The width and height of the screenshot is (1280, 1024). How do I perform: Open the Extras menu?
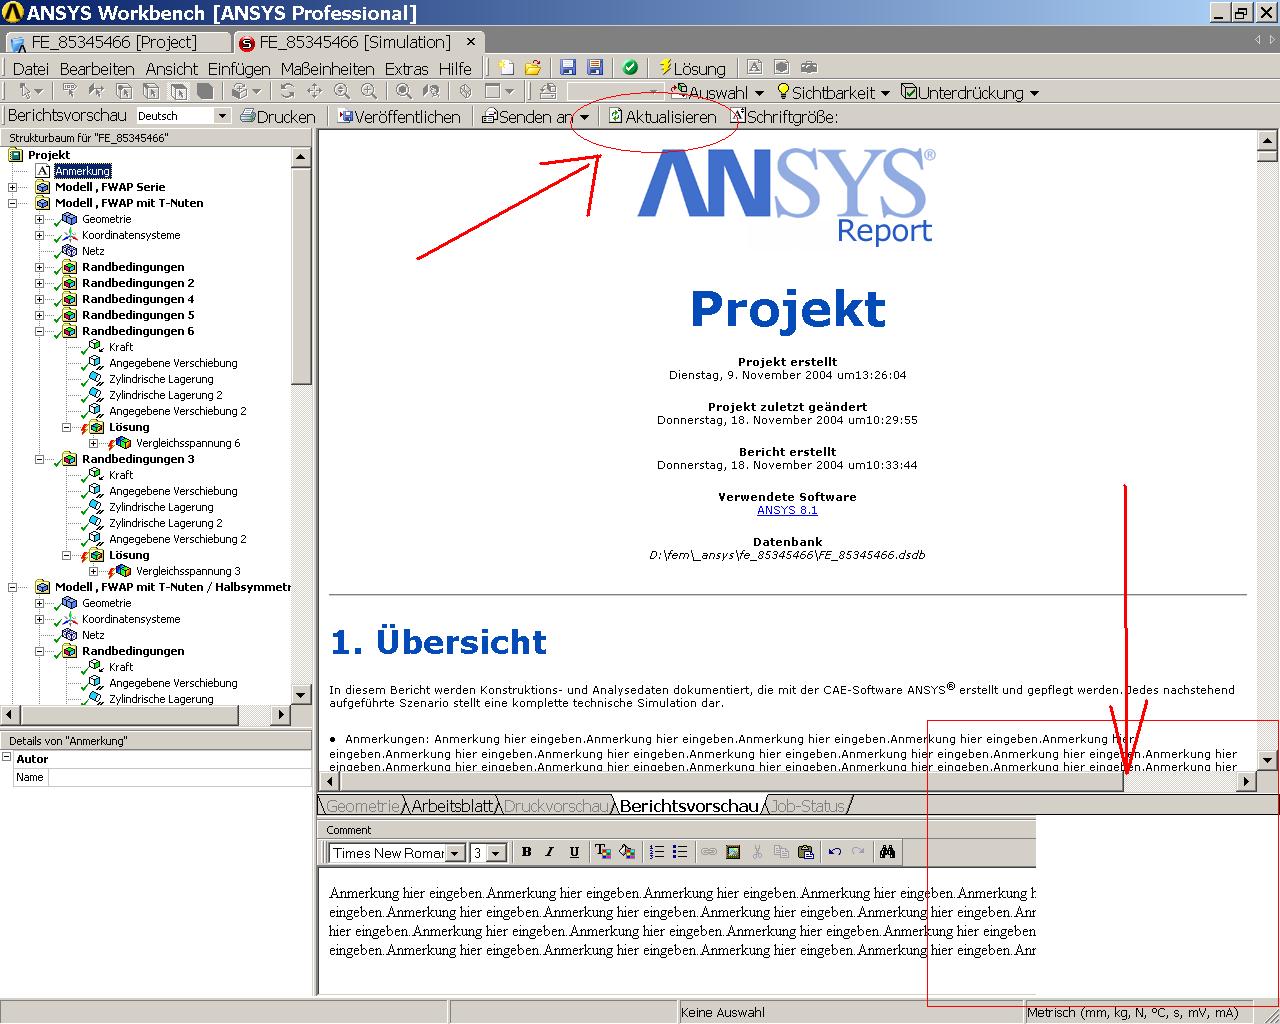pyautogui.click(x=406, y=69)
